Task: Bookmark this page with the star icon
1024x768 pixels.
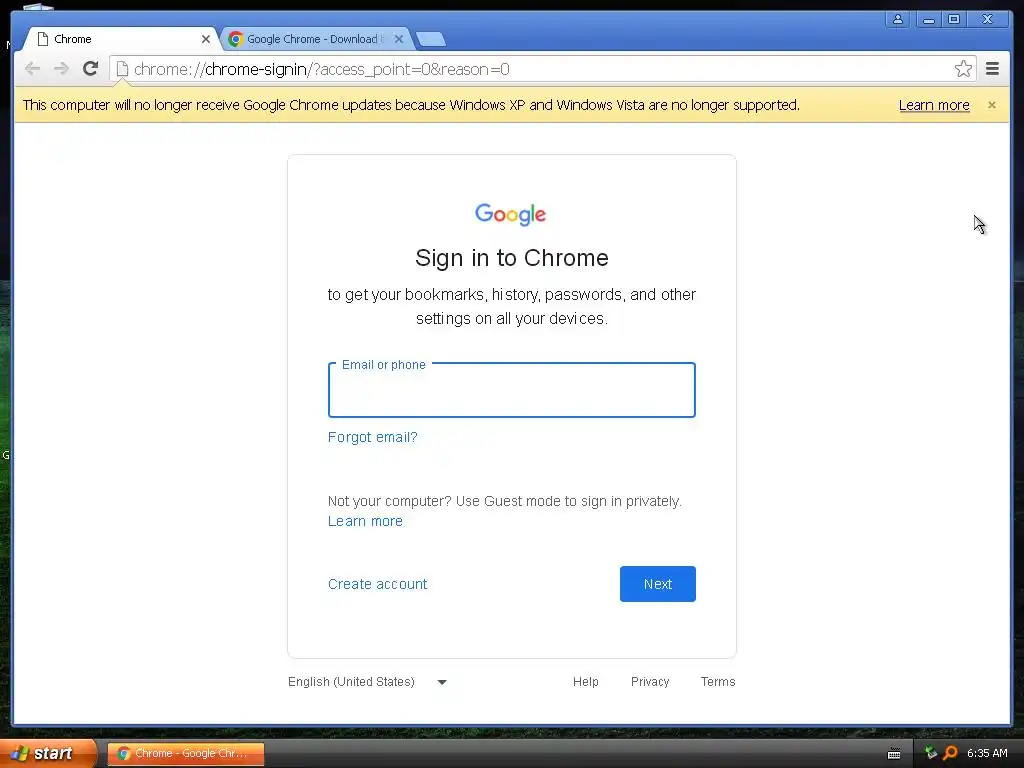Action: point(963,69)
